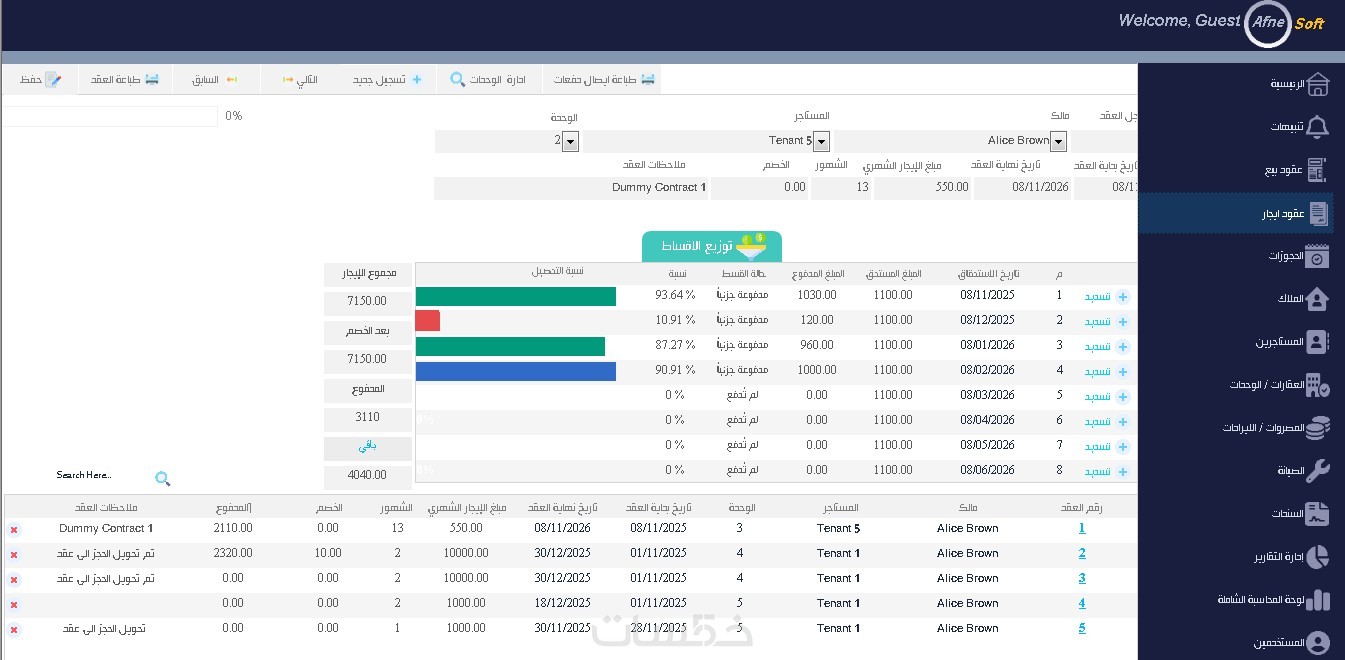Expand the الوحدة unit dropdown showing 2
Image resolution: width=1345 pixels, height=660 pixels.
[x=570, y=141]
